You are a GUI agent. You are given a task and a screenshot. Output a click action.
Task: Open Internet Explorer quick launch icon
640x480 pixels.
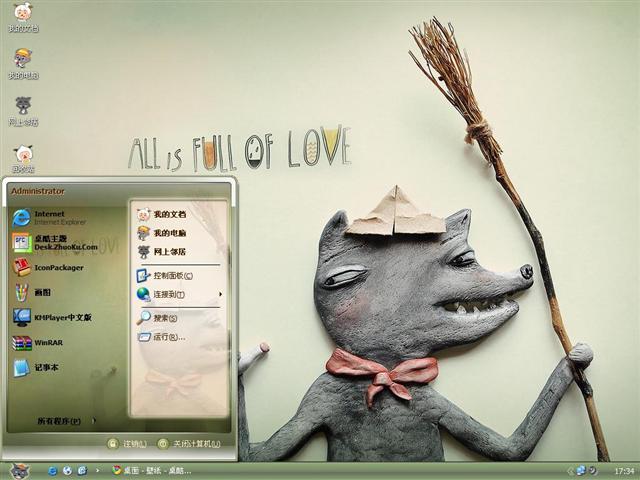[x=52, y=471]
